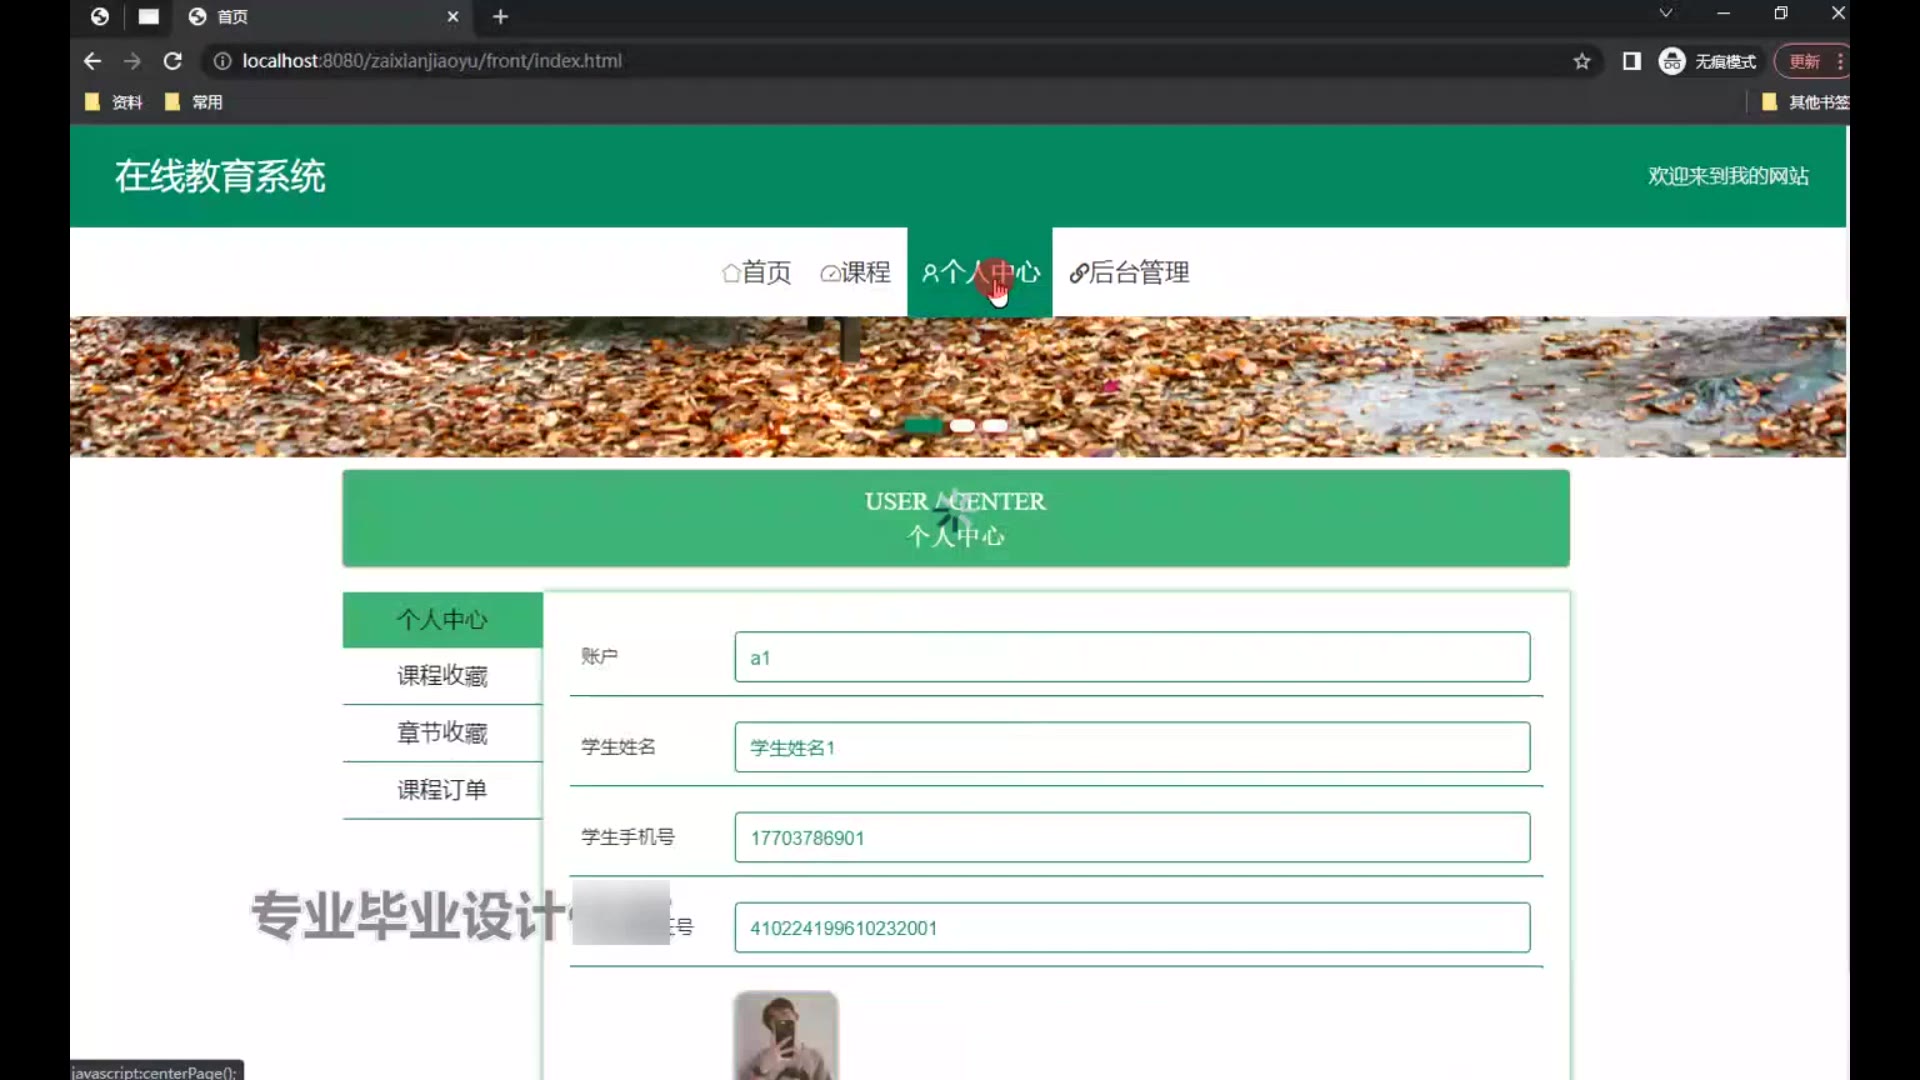Click the 在线教育系统 site title
This screenshot has width=1920, height=1080.
(220, 176)
